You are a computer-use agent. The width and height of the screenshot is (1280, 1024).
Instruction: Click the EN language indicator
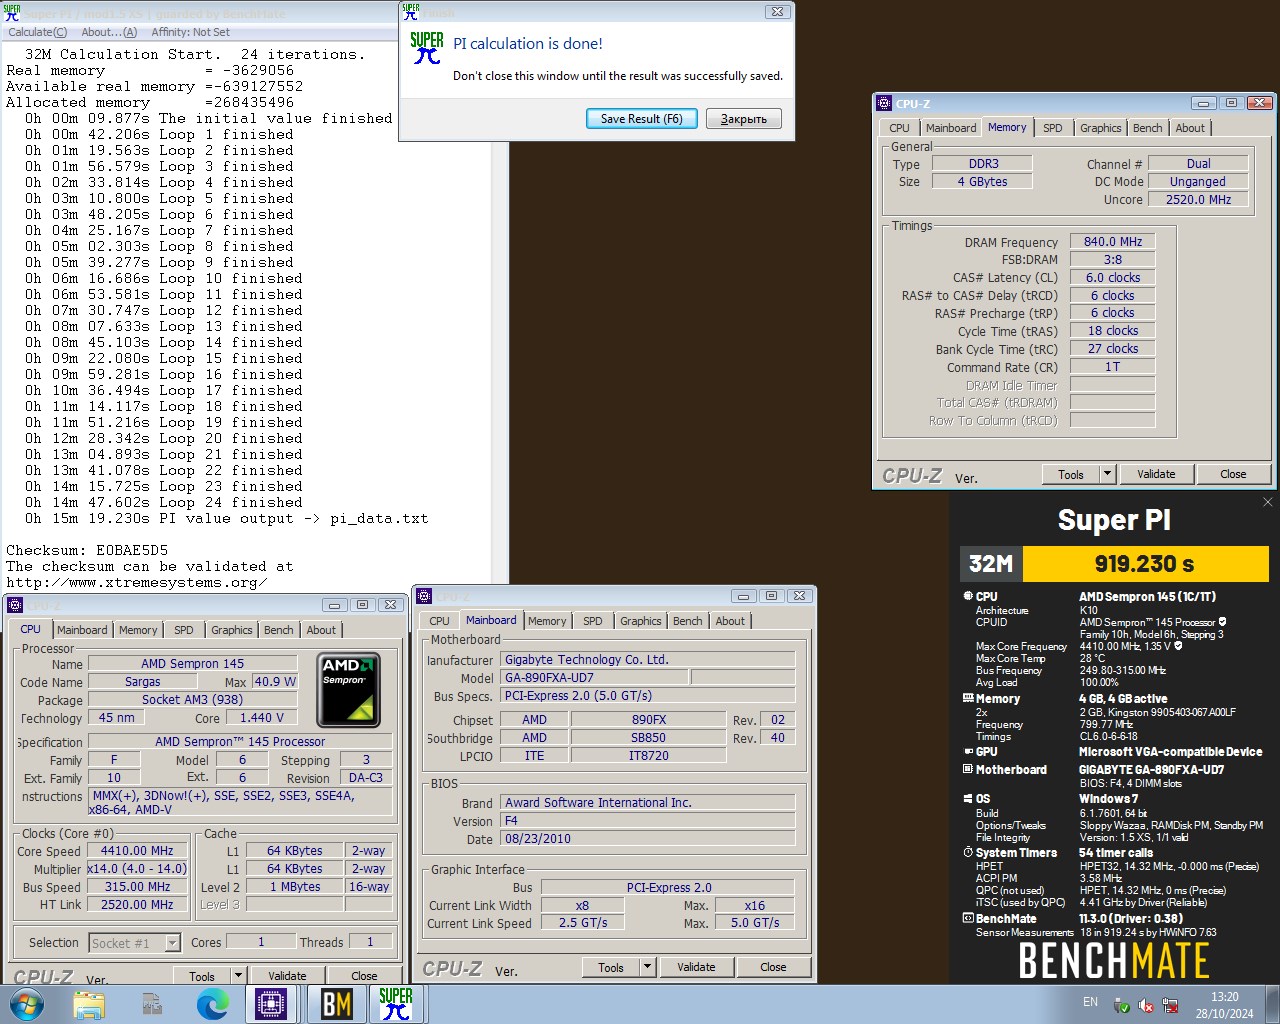(x=1090, y=1001)
